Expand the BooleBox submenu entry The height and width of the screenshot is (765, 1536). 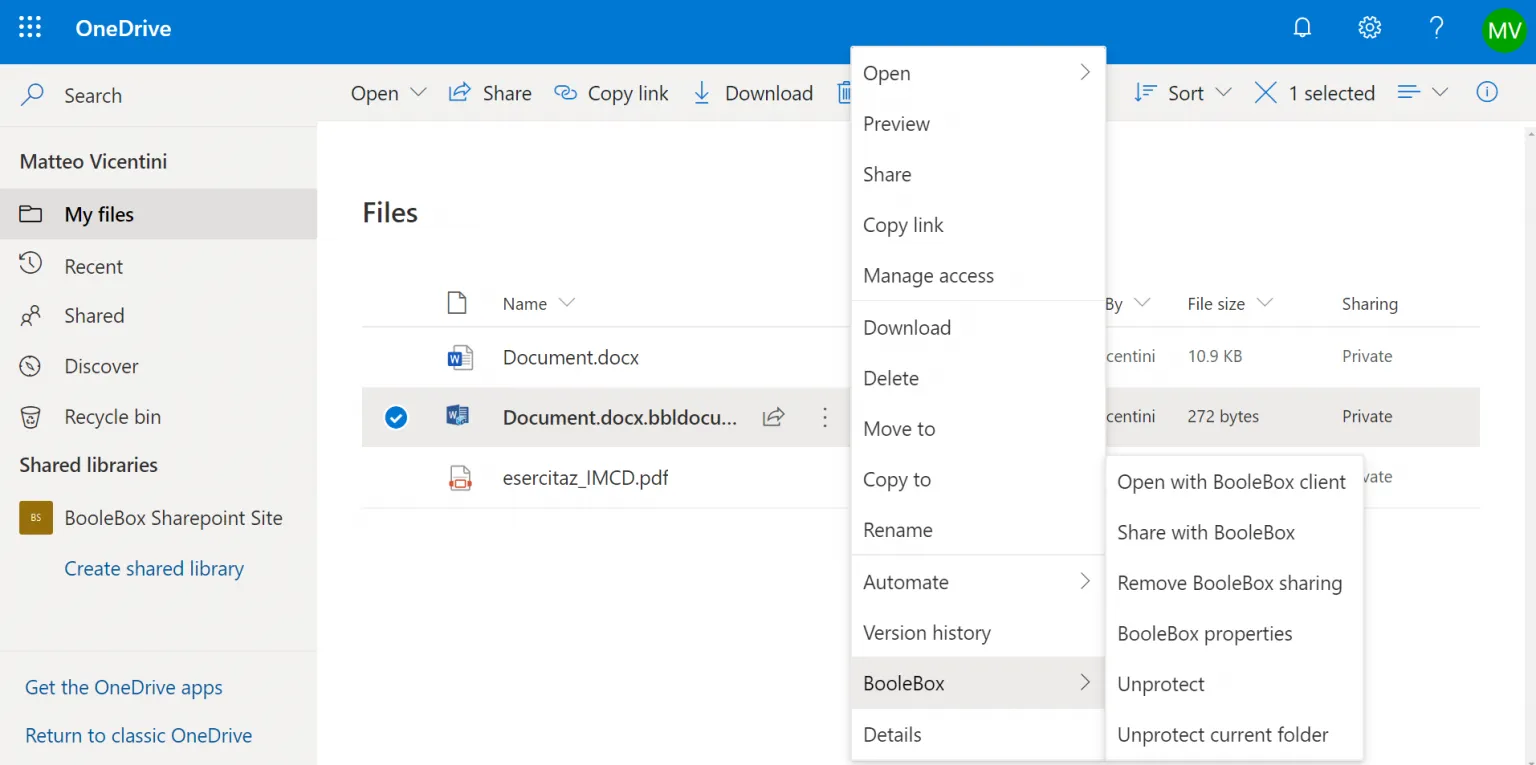coord(978,683)
